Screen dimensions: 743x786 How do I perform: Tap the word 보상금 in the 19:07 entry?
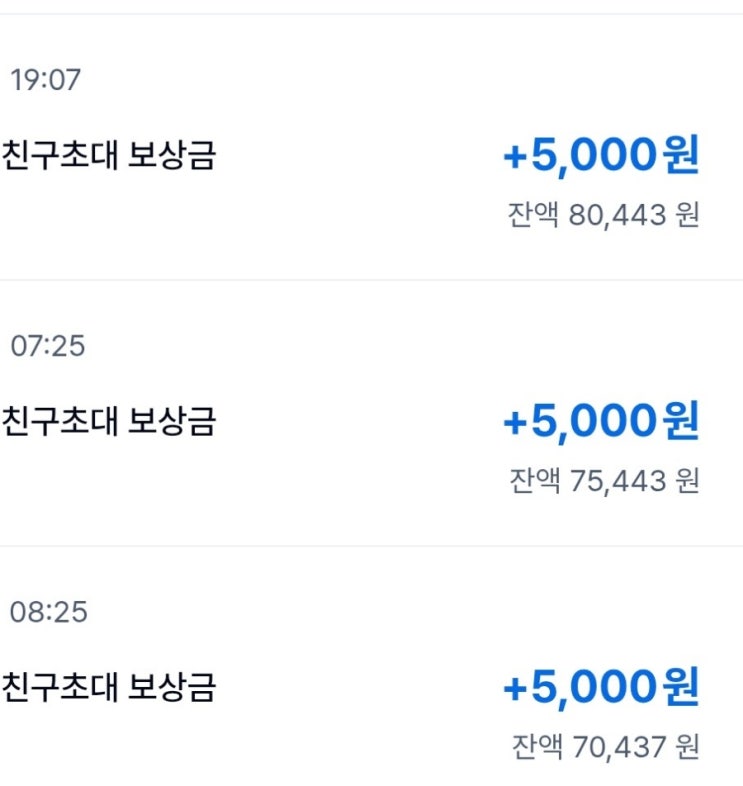click(172, 157)
